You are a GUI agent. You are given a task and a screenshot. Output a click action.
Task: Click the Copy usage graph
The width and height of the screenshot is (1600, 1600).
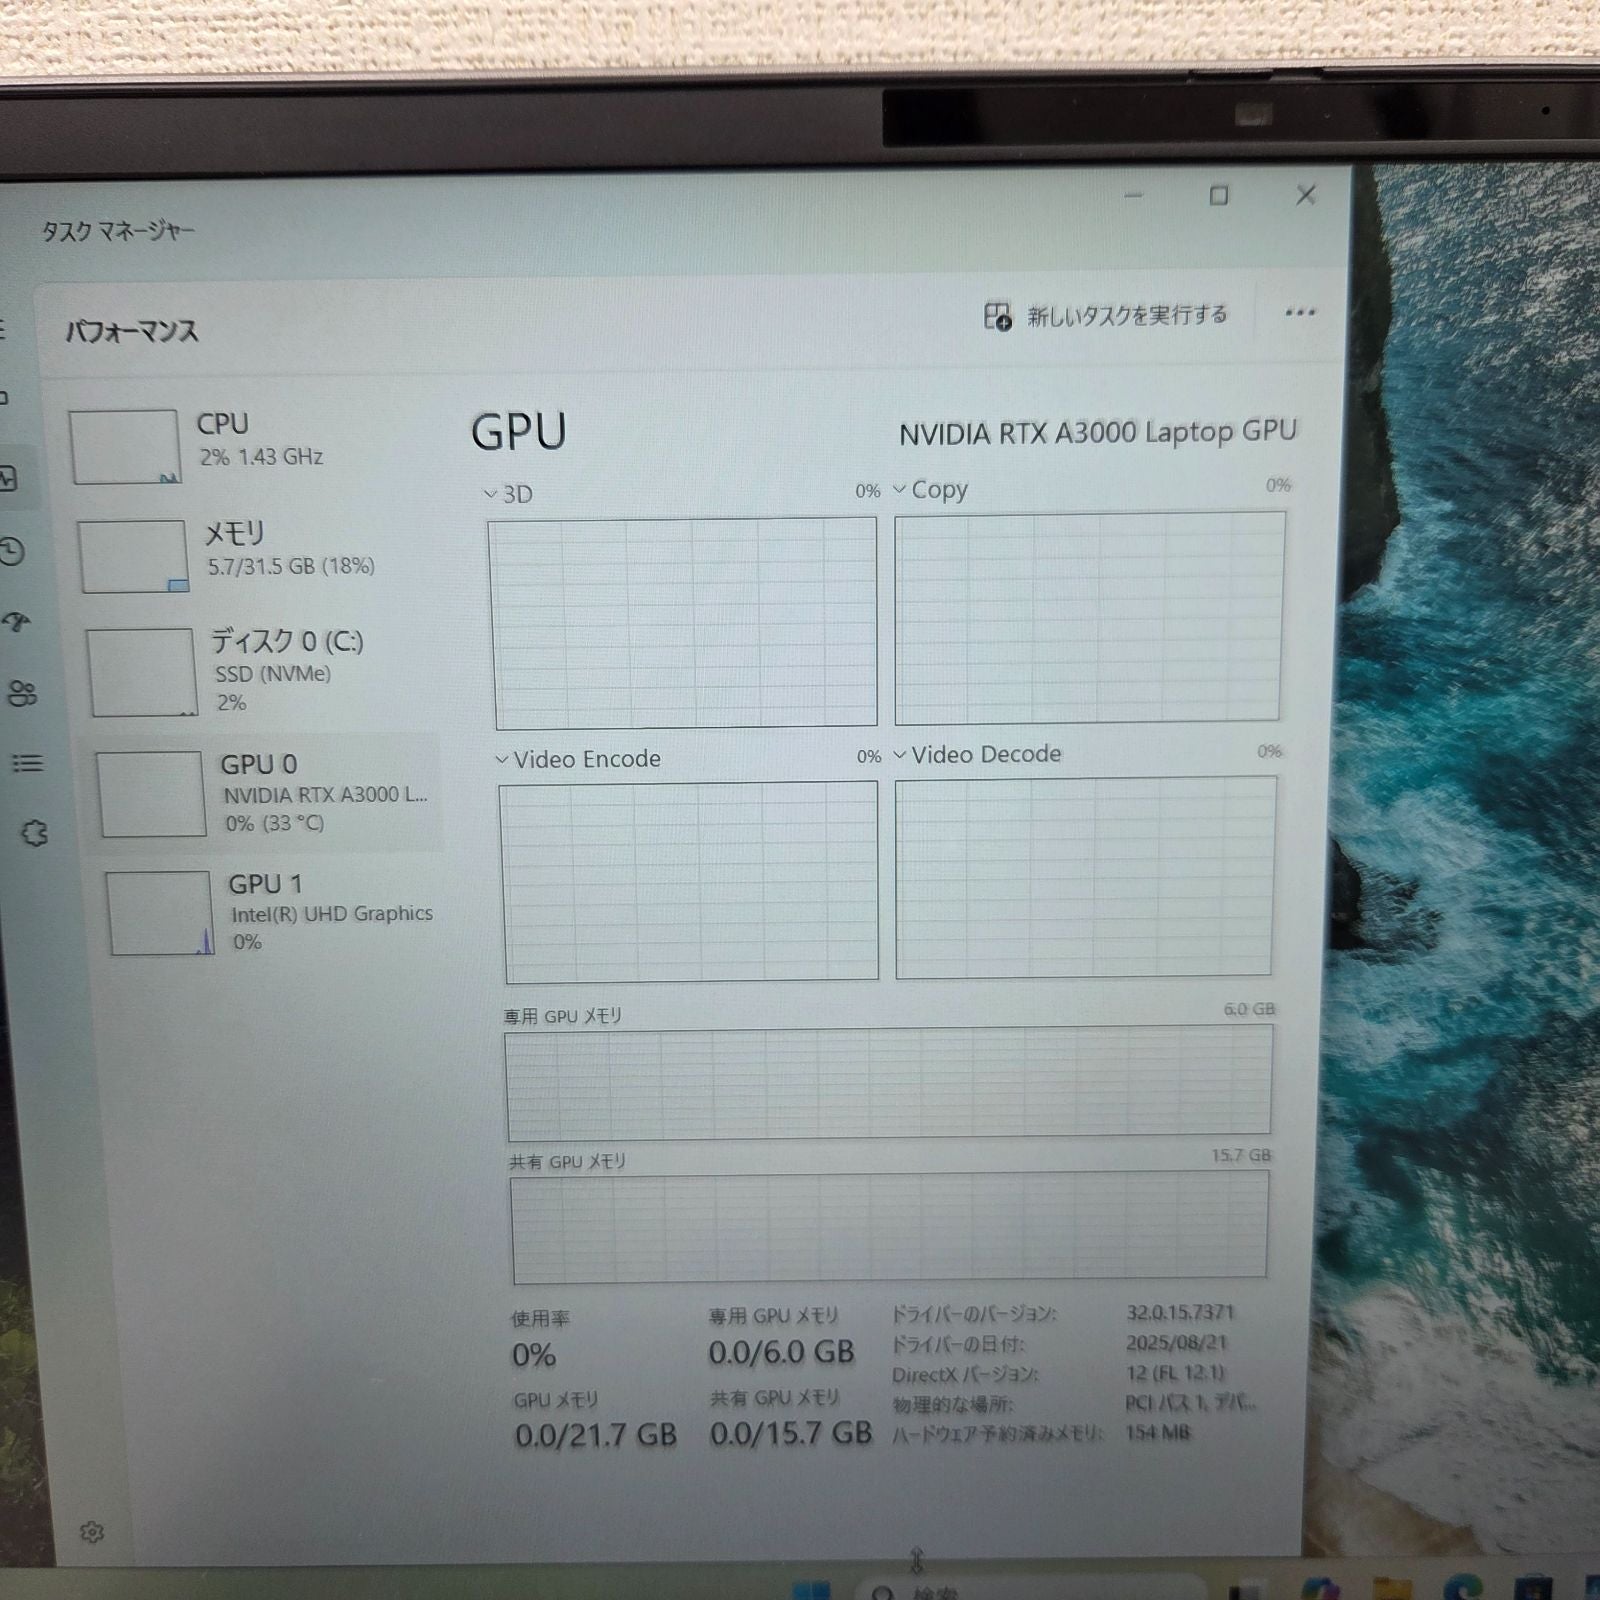[x=1088, y=617]
